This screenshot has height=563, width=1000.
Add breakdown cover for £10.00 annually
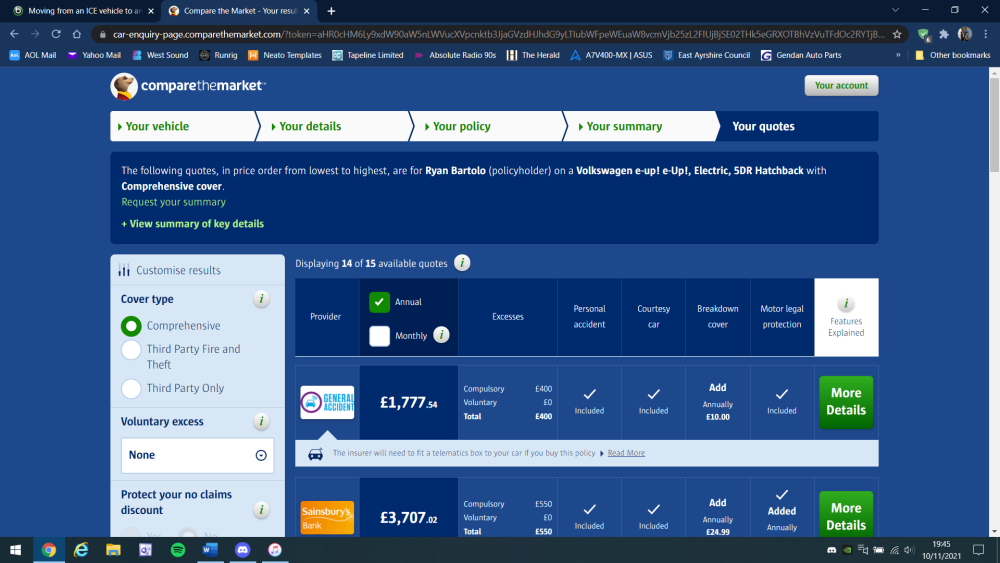(x=717, y=402)
